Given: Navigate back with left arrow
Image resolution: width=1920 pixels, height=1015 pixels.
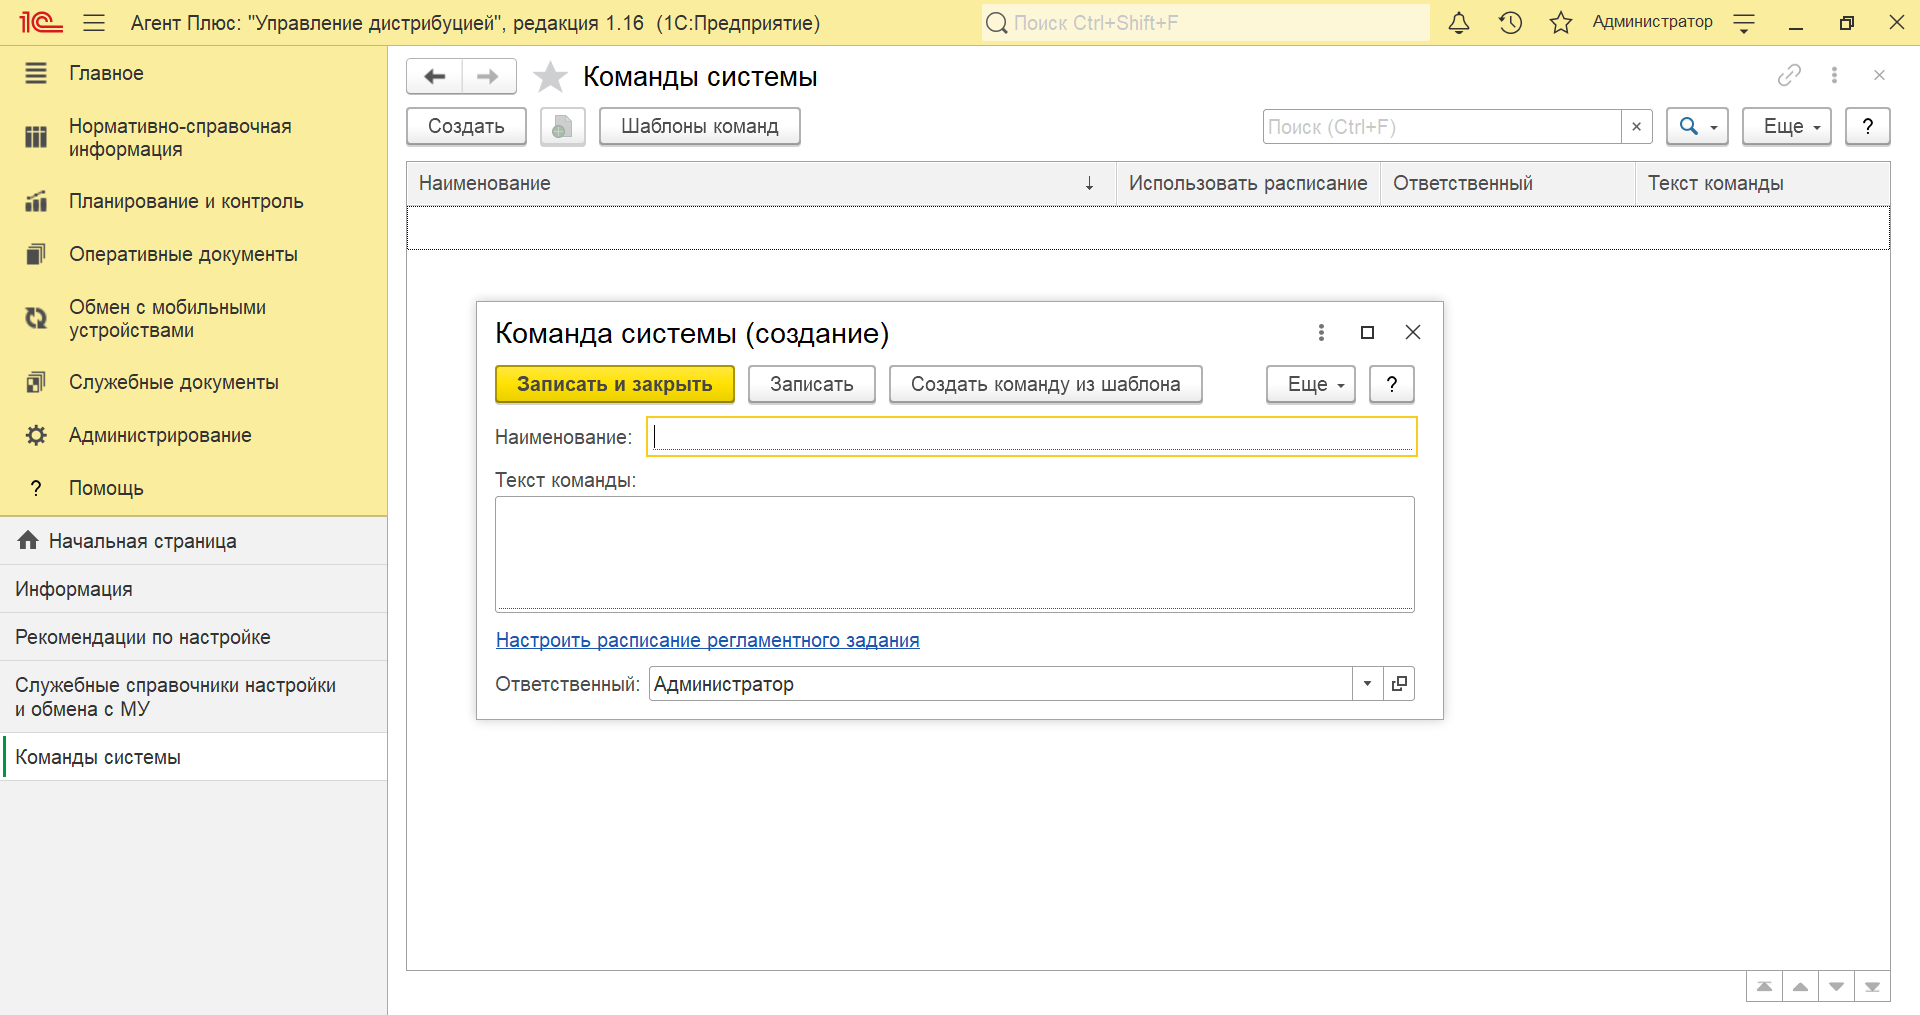Looking at the screenshot, I should click(x=435, y=76).
